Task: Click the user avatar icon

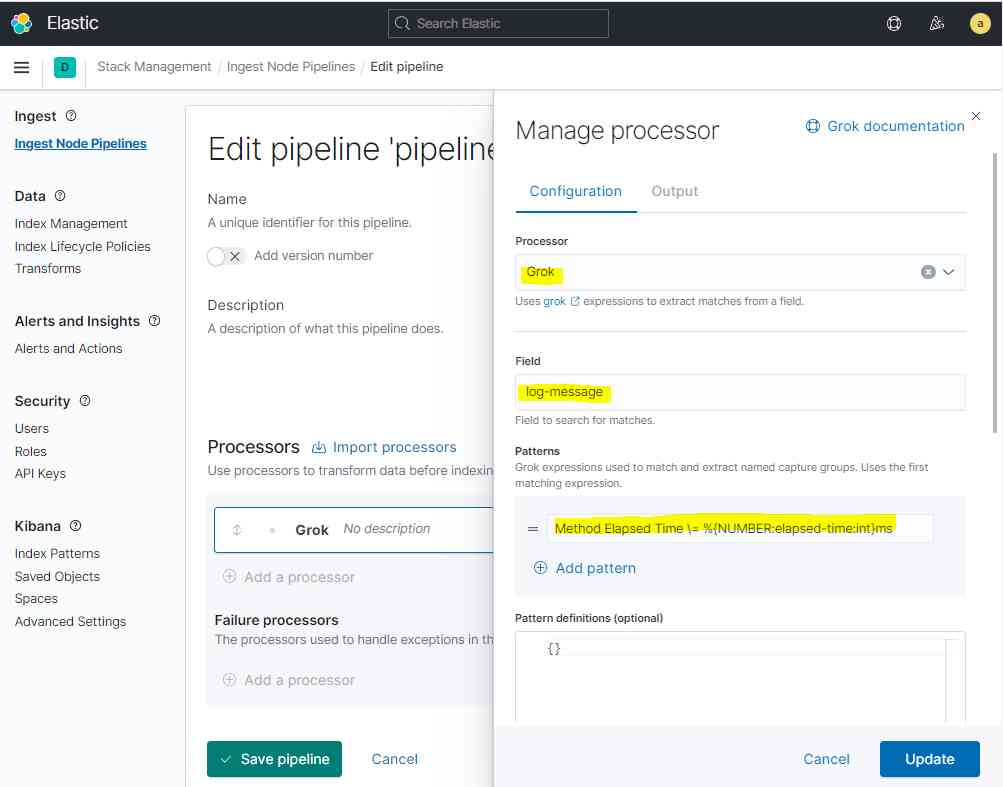Action: point(979,24)
